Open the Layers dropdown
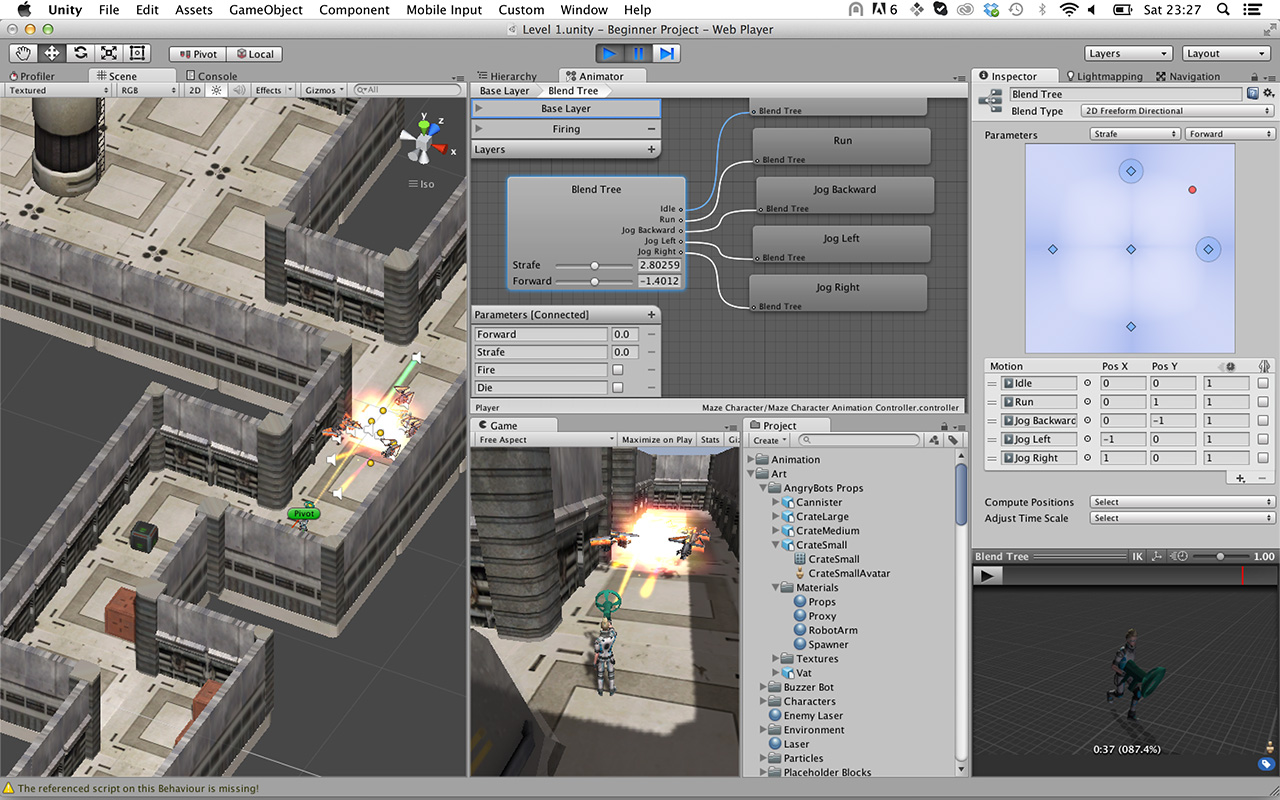The height and width of the screenshot is (800, 1280). coord(1128,54)
